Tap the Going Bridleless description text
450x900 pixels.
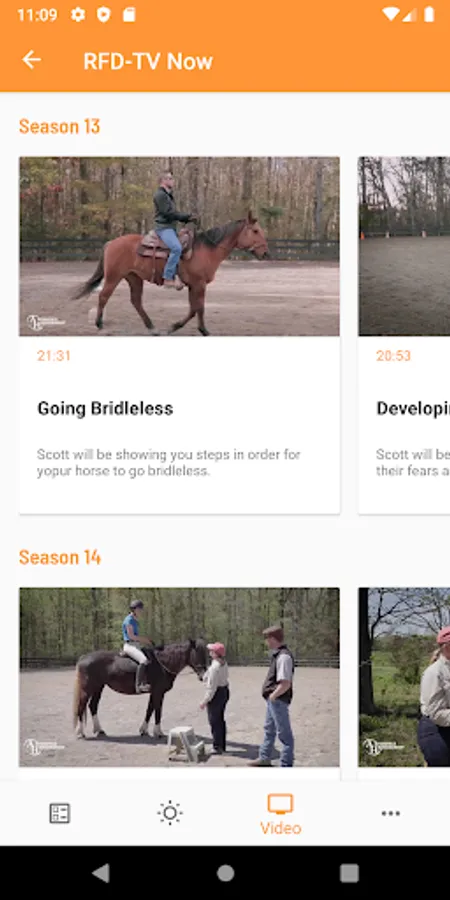coord(169,463)
